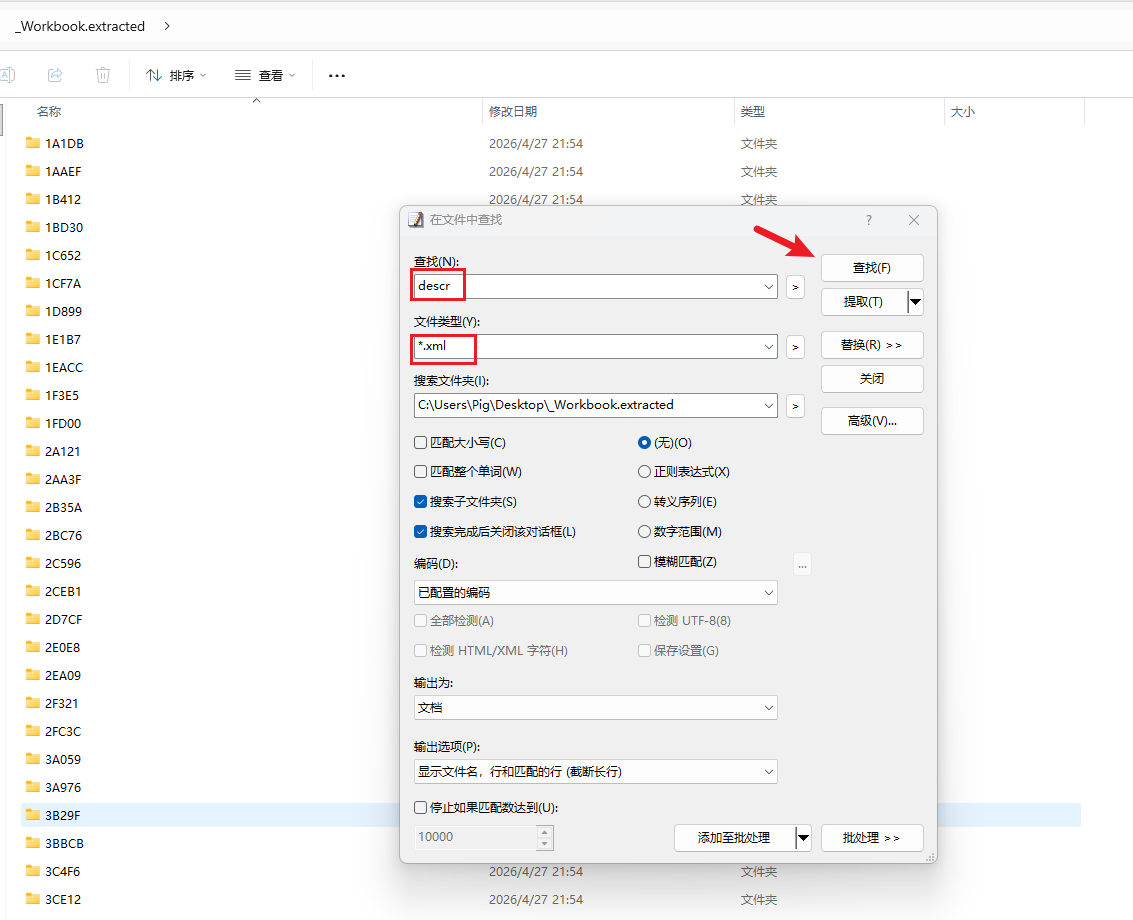Click the arrow button beside file type field

click(x=795, y=347)
